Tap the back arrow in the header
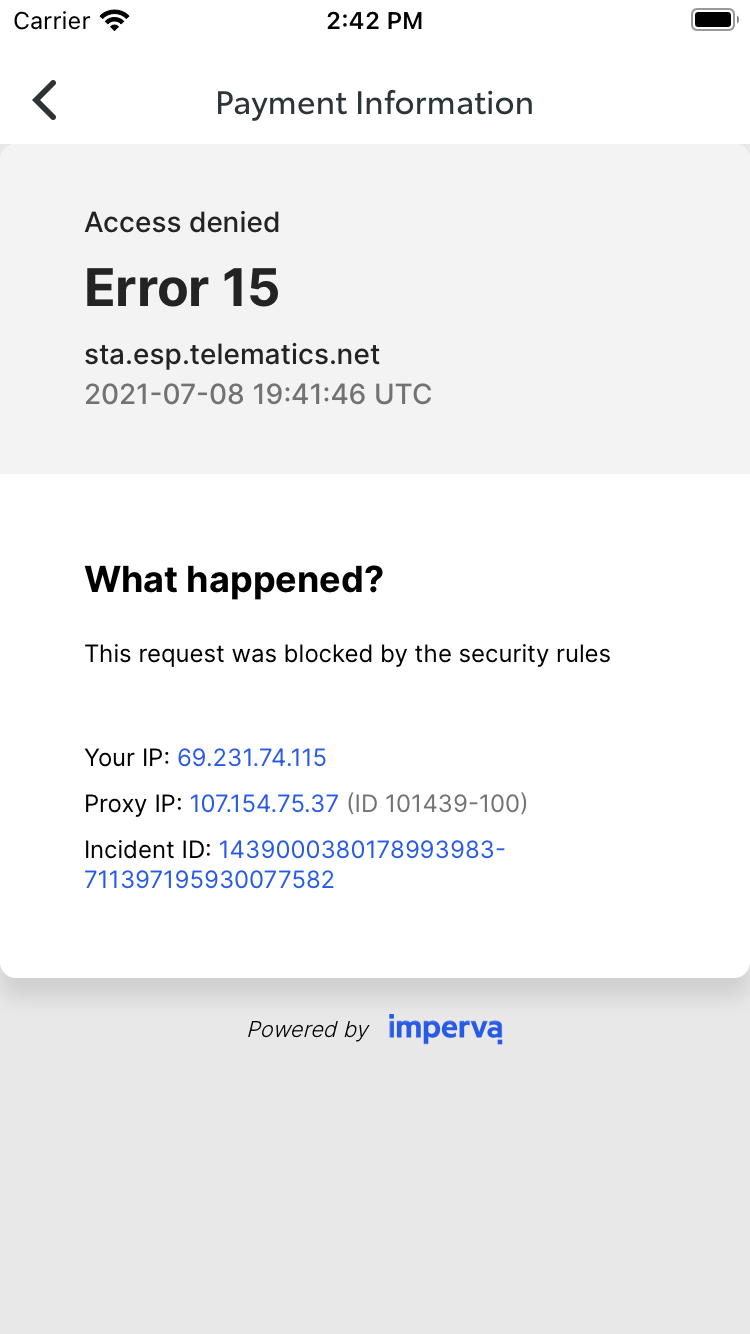Viewport: 750px width, 1334px height. tap(45, 101)
